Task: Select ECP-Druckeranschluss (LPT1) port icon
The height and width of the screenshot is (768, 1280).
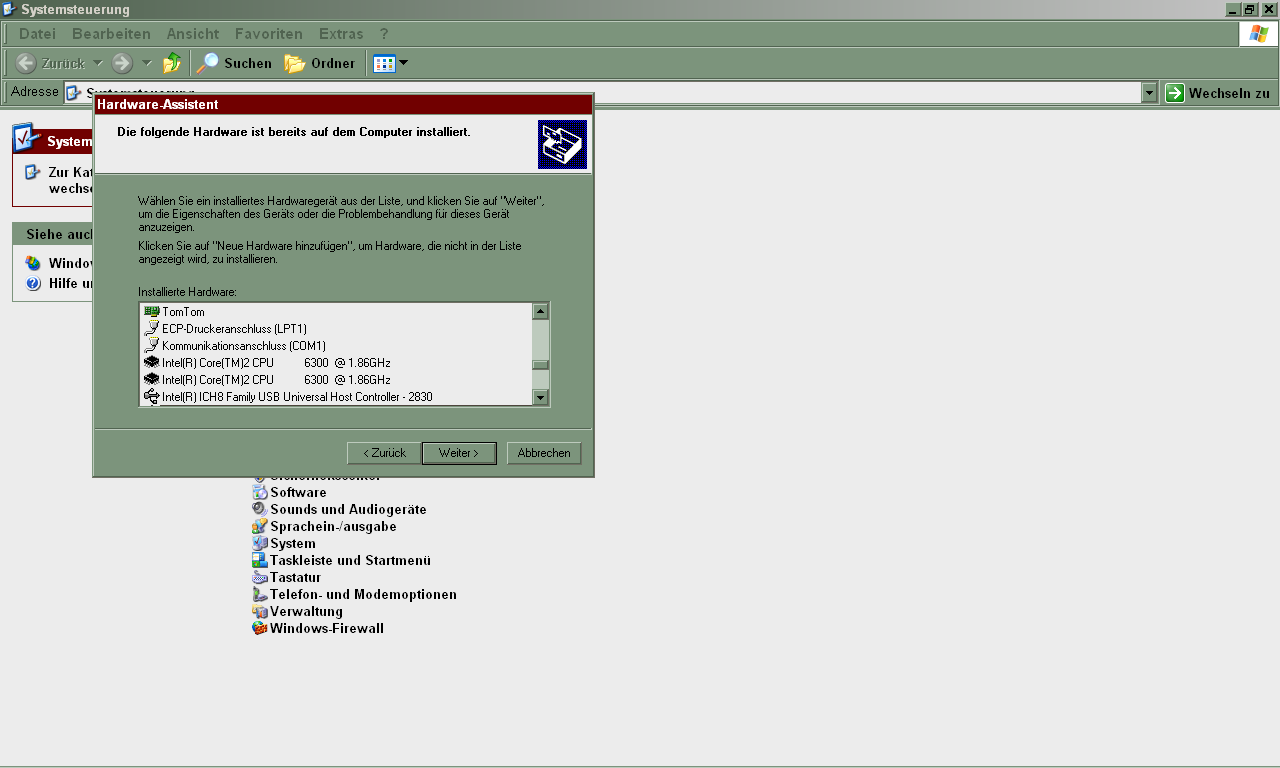Action: (x=152, y=328)
